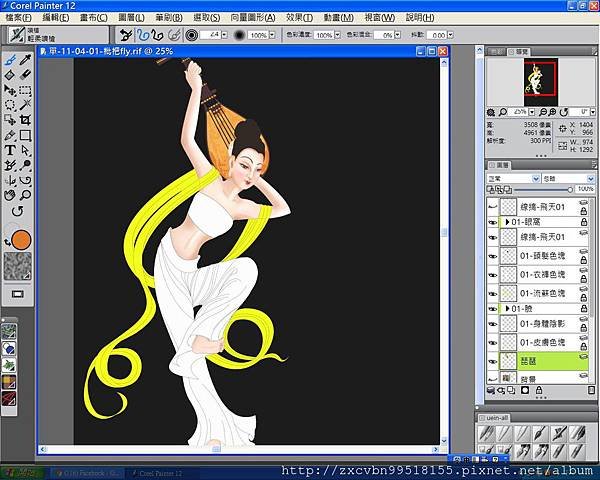Expand the 01-眼窩 layer group
The height and width of the screenshot is (480, 600).
coord(507,222)
